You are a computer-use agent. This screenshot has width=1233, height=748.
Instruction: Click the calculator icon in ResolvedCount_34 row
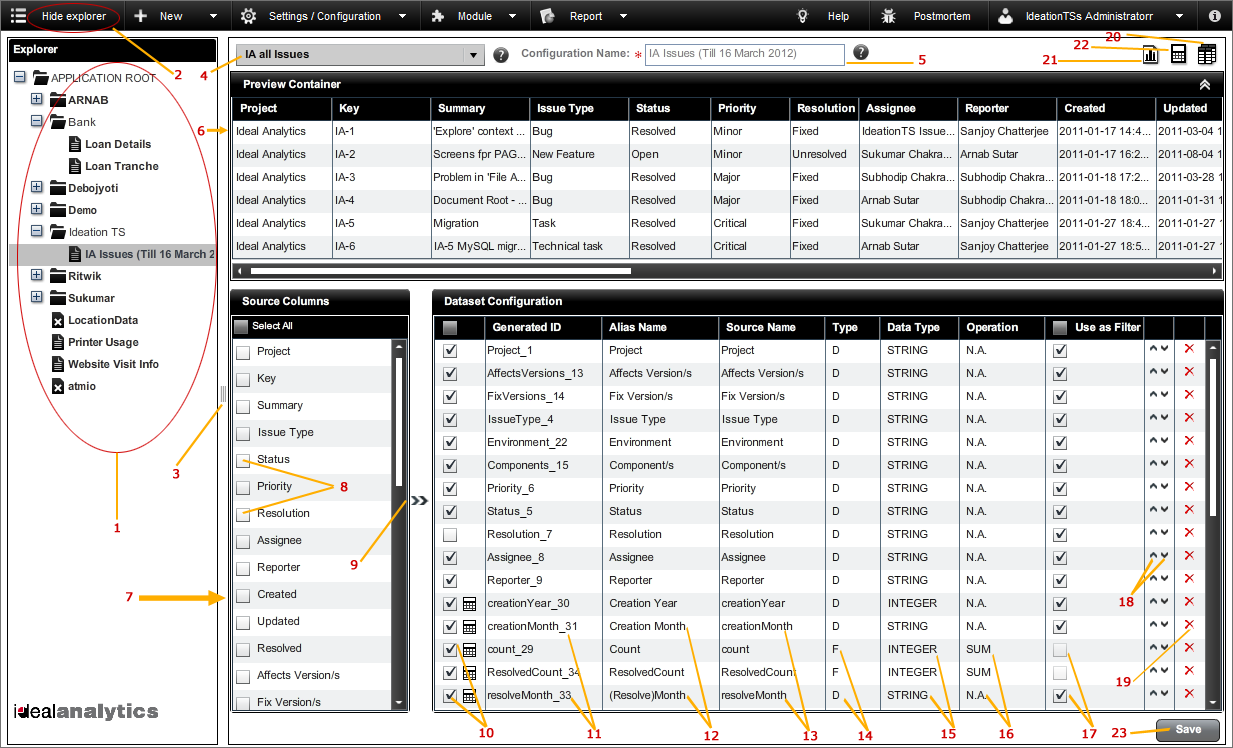[469, 673]
